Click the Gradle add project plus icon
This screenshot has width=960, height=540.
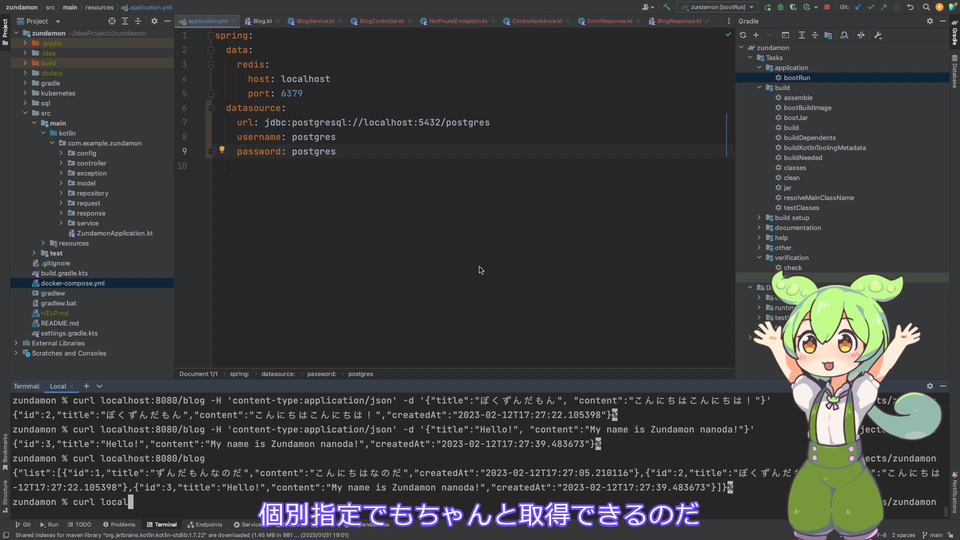tap(756, 36)
